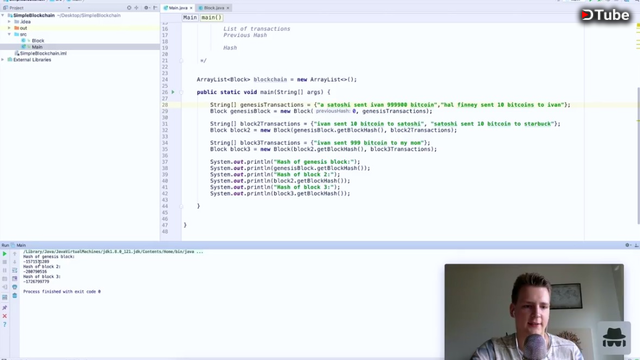Close the Run tab with red X
The image size is (640, 360).
coord(5,316)
